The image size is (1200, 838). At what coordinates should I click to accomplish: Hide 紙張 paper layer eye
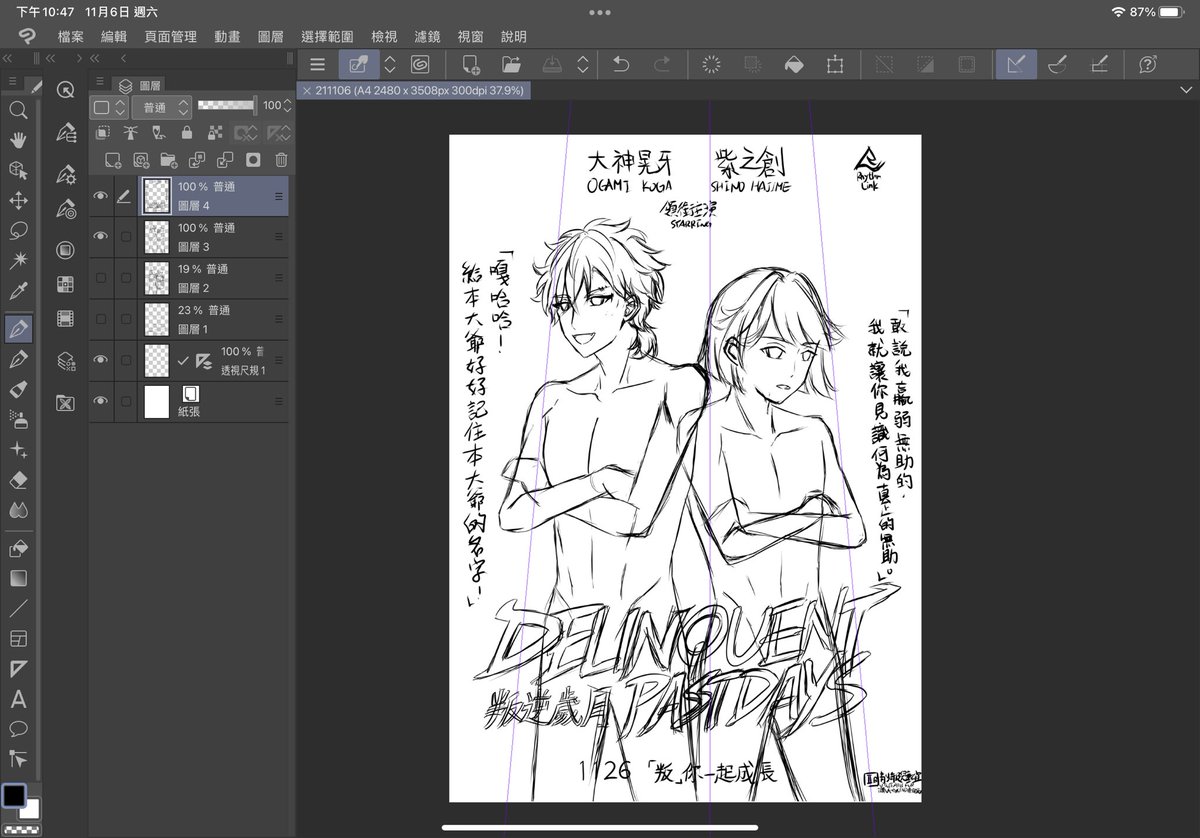click(x=100, y=401)
